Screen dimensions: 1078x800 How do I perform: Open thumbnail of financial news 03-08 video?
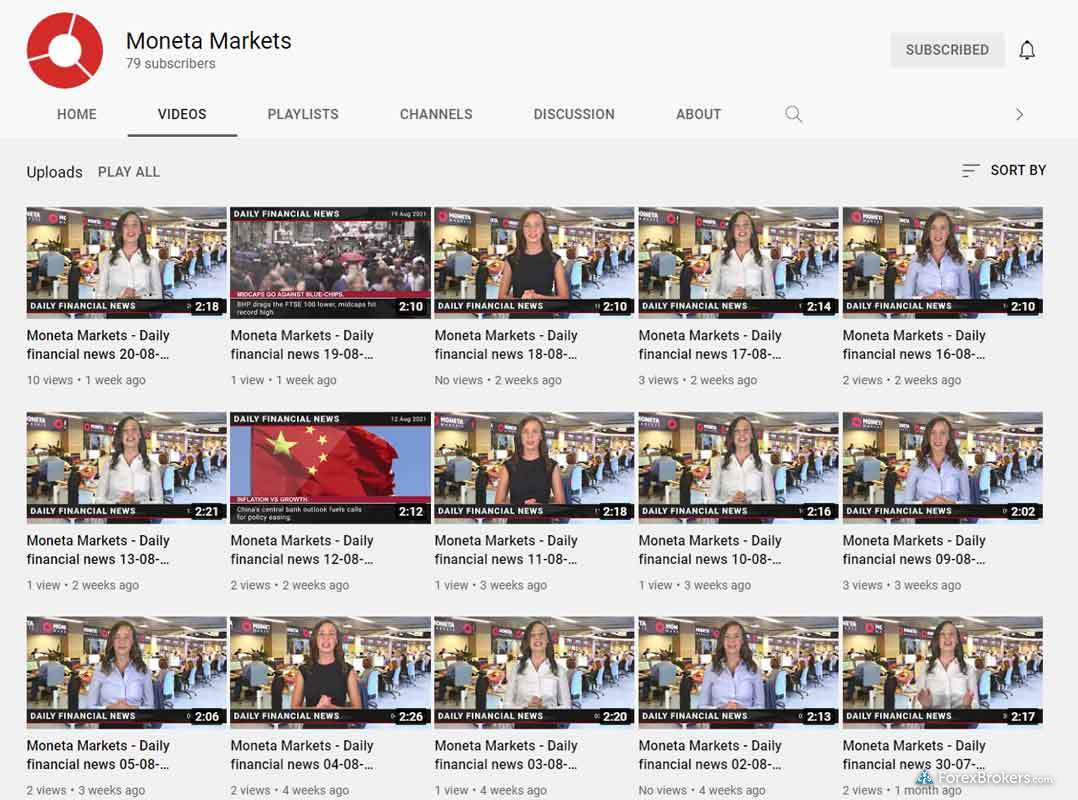534,672
